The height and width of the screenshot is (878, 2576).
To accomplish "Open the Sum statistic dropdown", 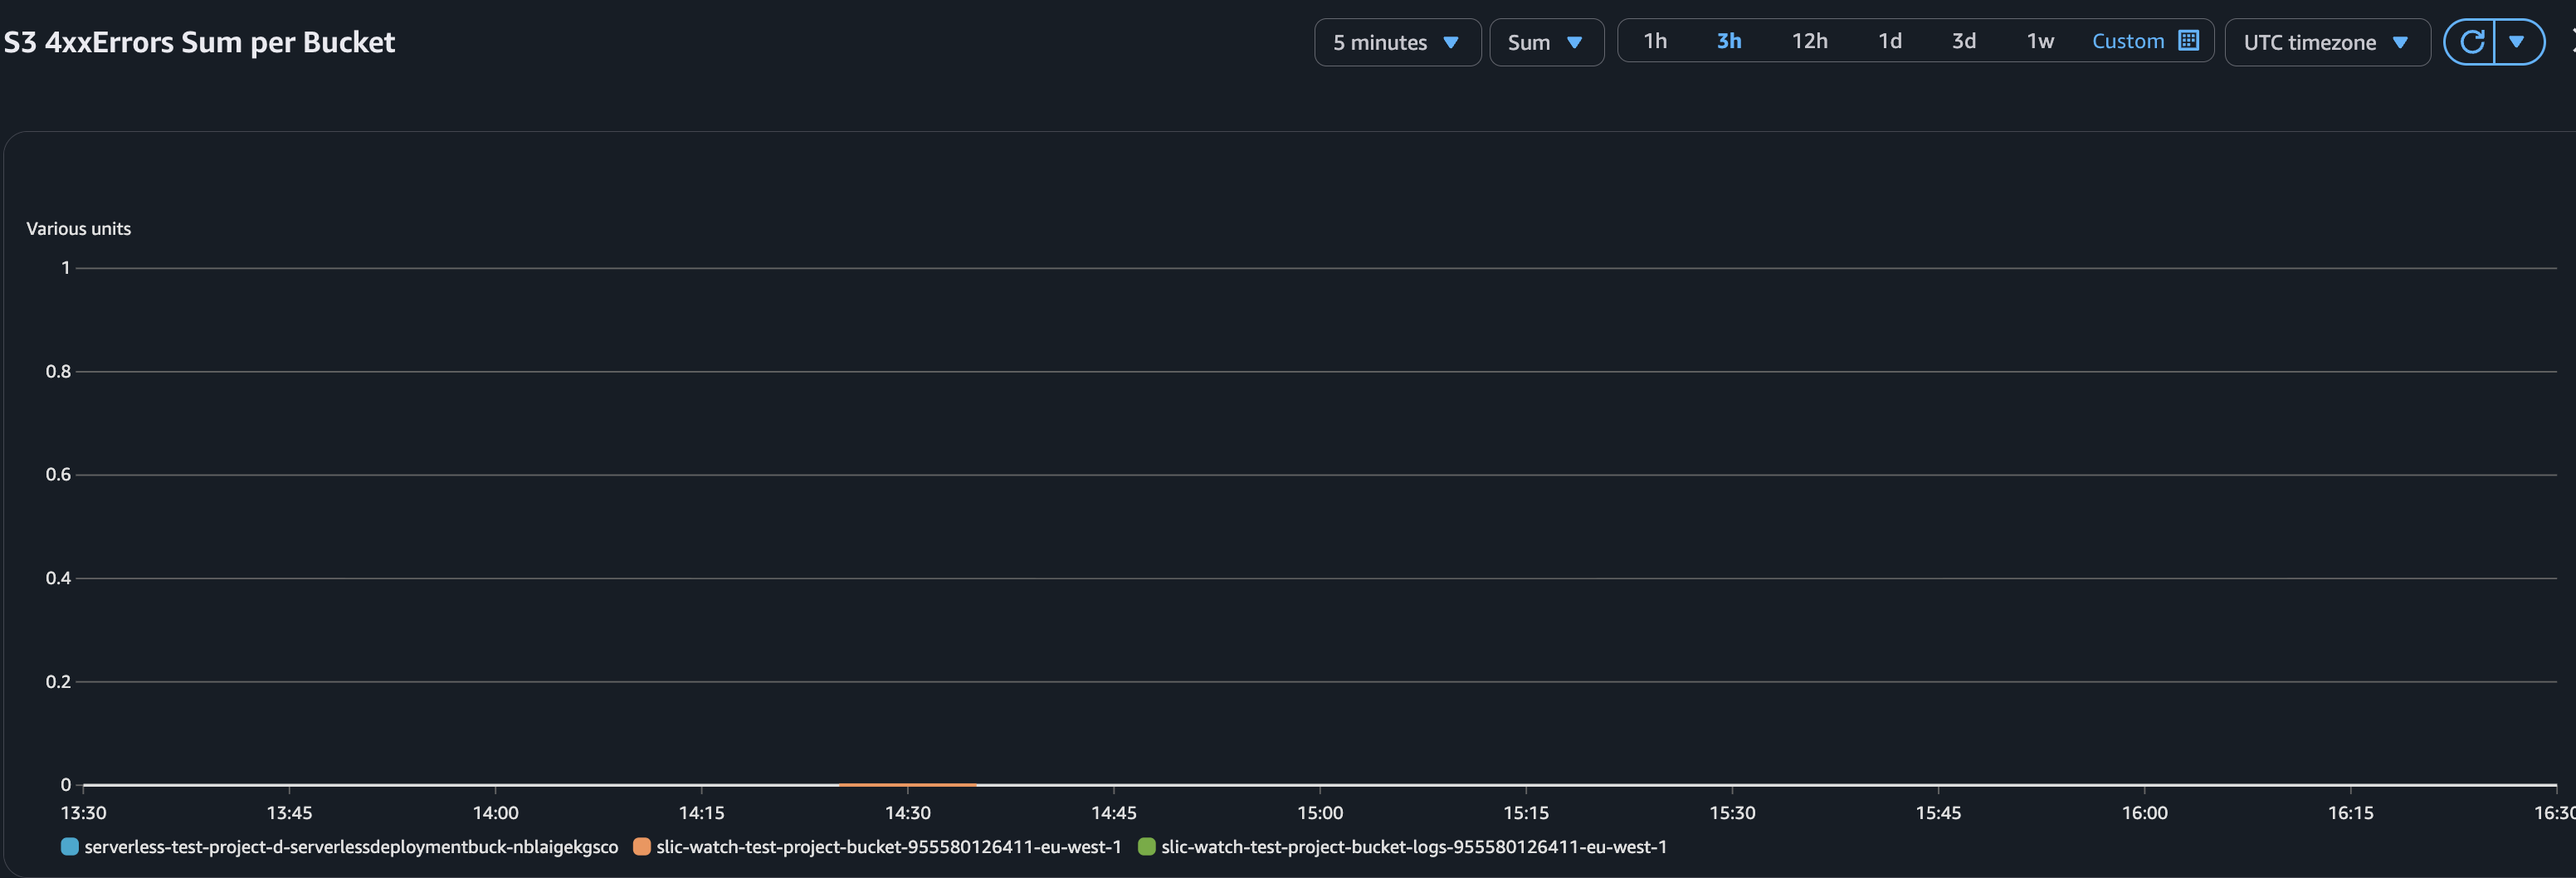I will click(1546, 42).
